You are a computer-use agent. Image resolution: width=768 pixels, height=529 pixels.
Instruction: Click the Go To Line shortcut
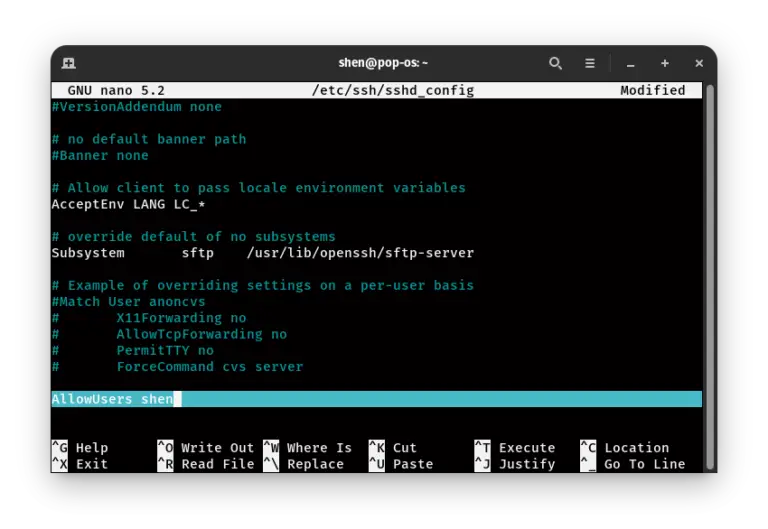[x=633, y=464]
